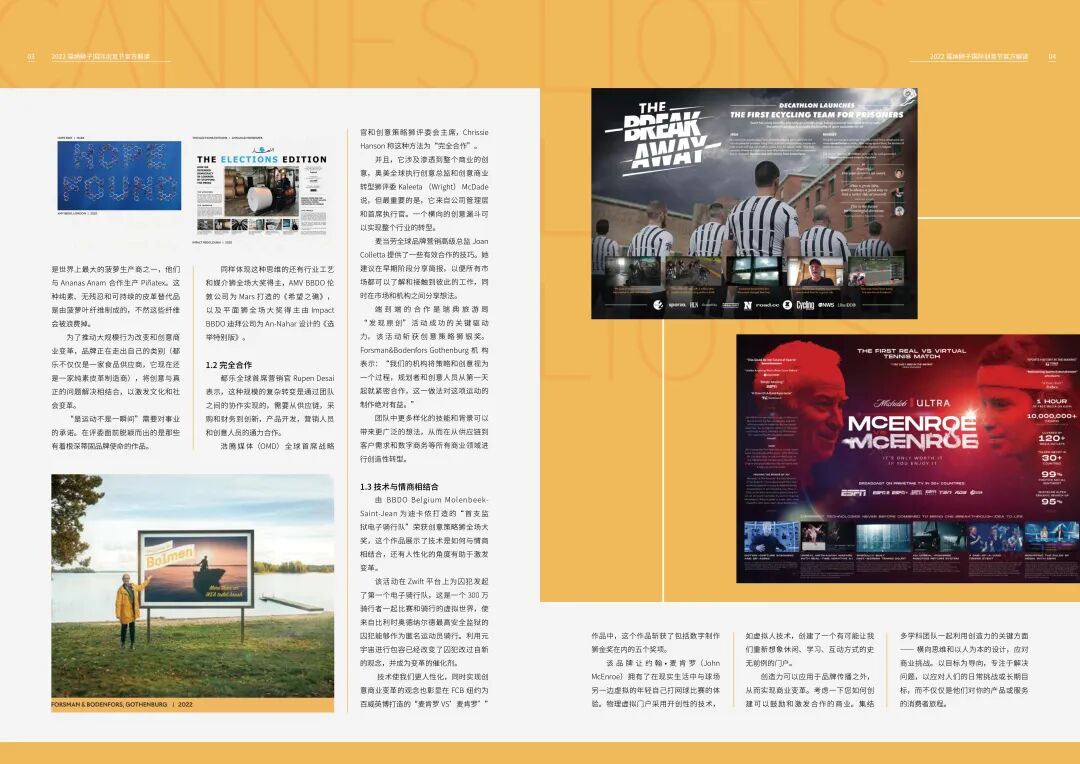Screen dimensions: 1080x764
Task: Click the Cannes Lions logo on Break Away board
Action: 909,94
